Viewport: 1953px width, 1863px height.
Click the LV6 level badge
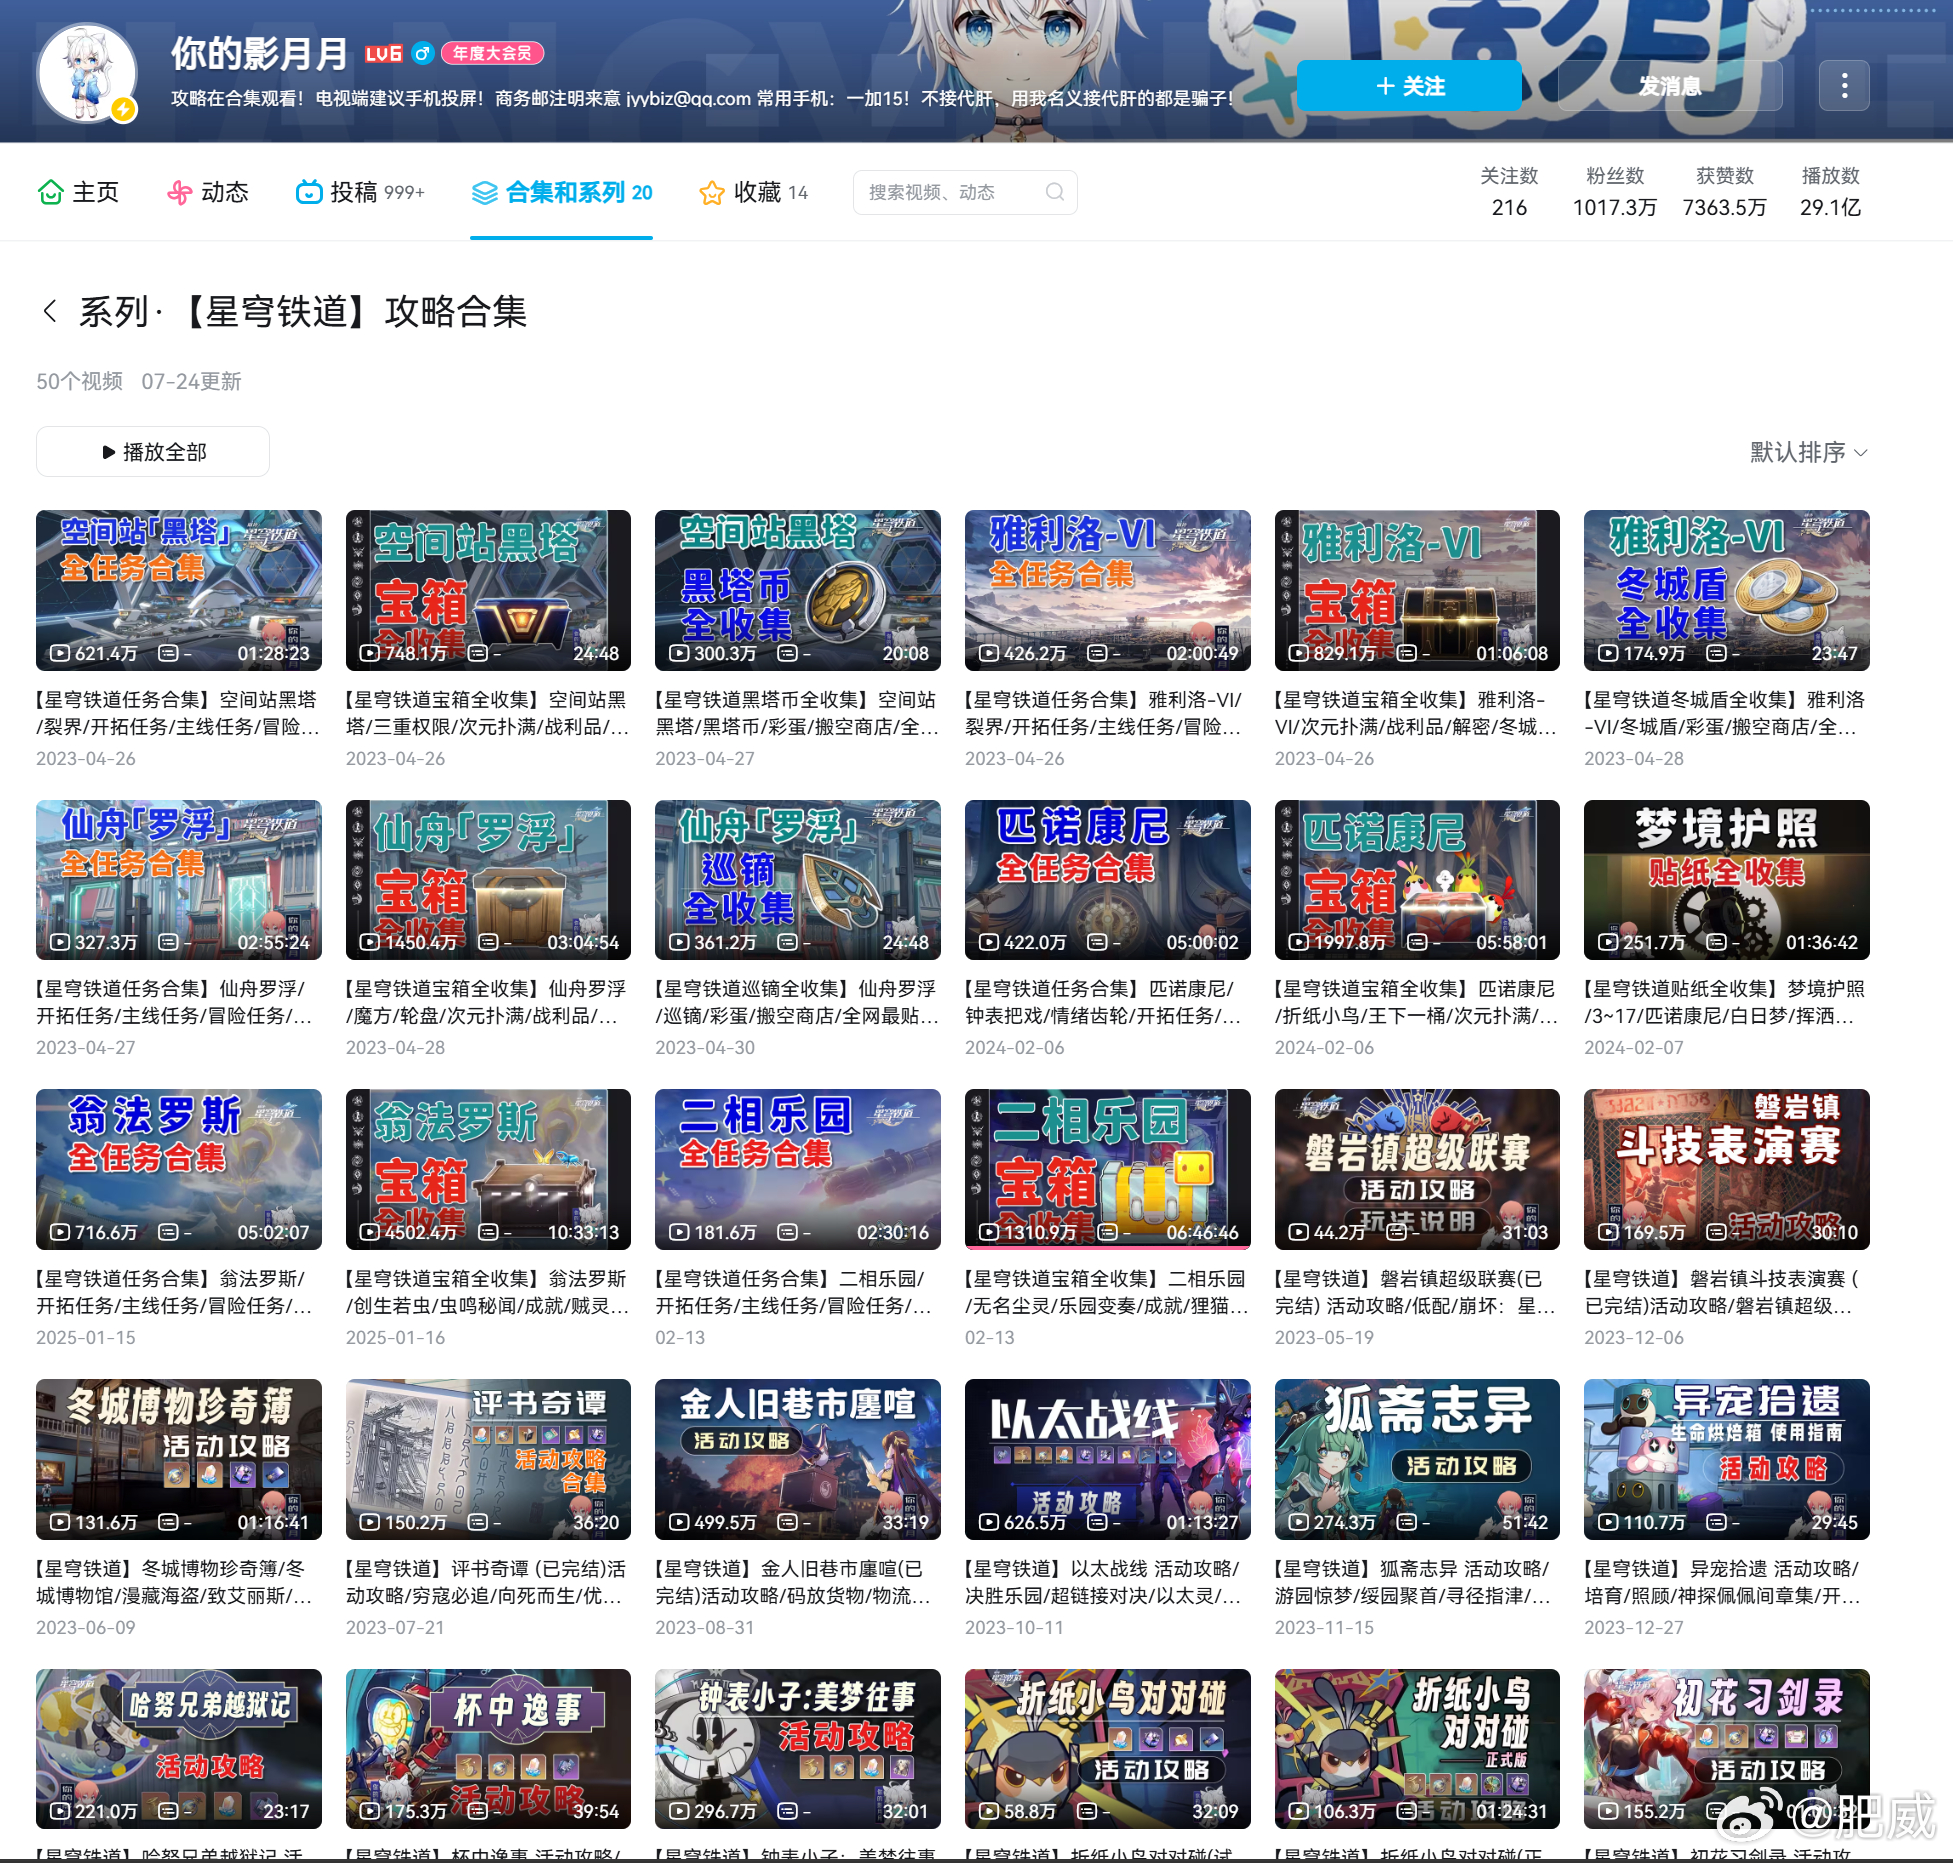[x=383, y=54]
